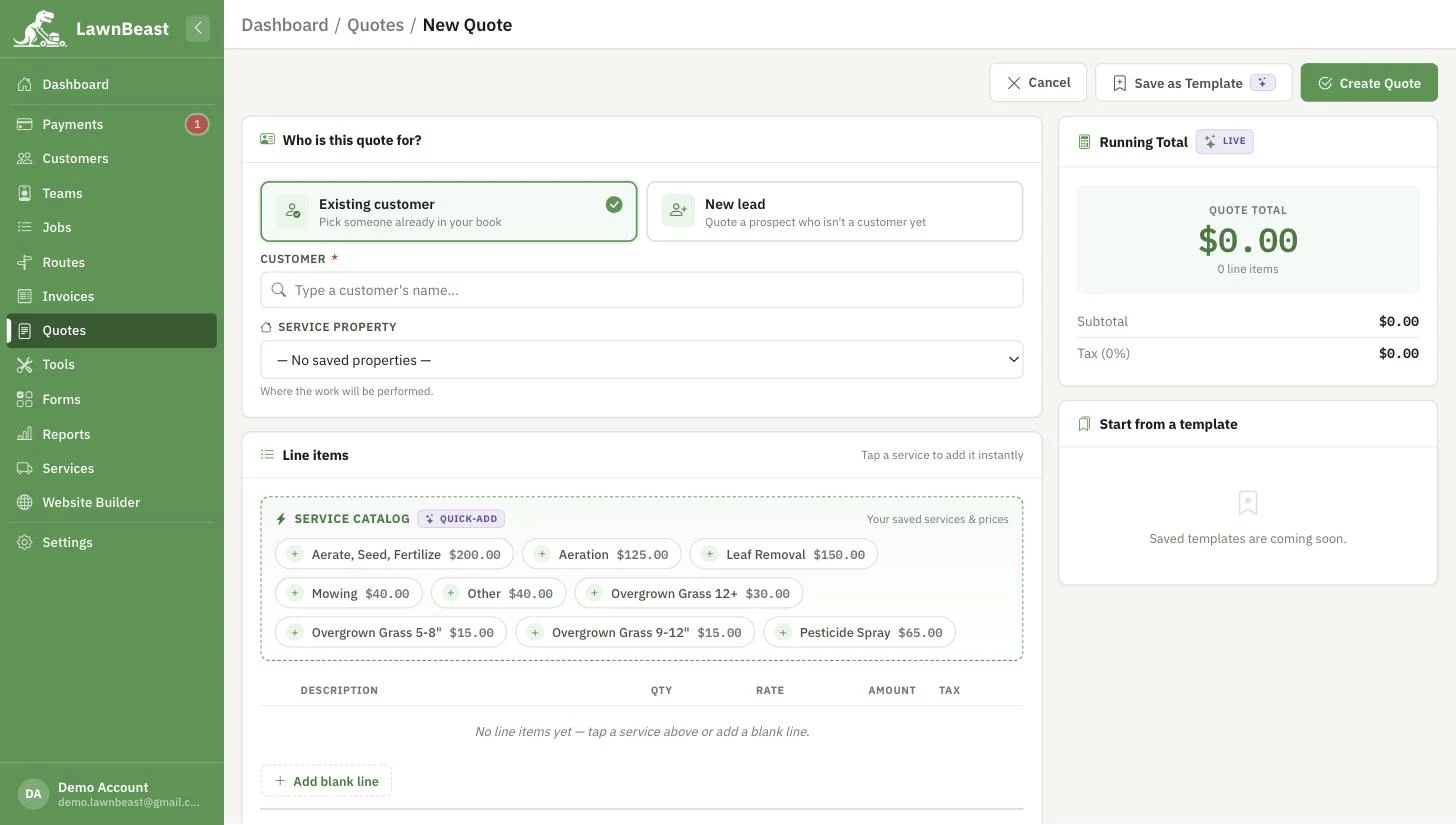Click the LIVE badge in Running Total
This screenshot has width=1456, height=825.
coord(1225,141)
